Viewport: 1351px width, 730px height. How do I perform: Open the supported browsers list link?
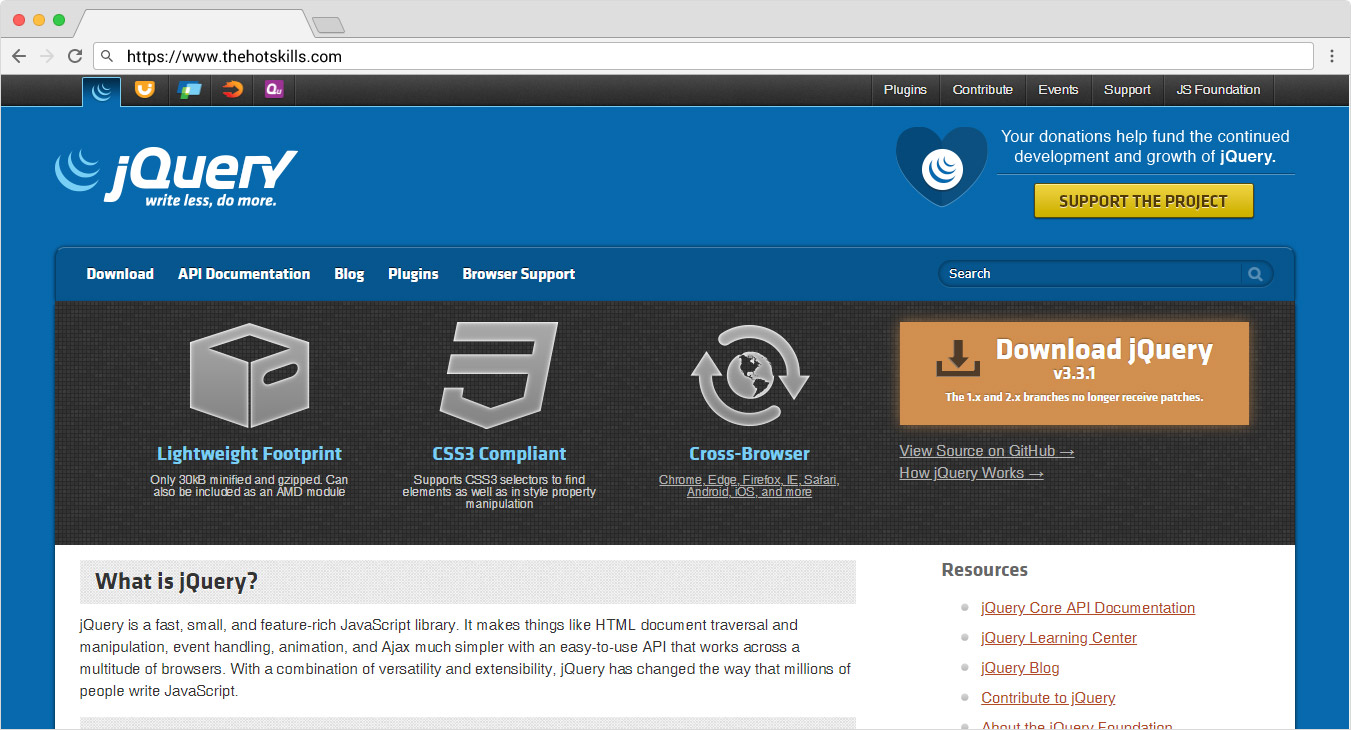[749, 486]
